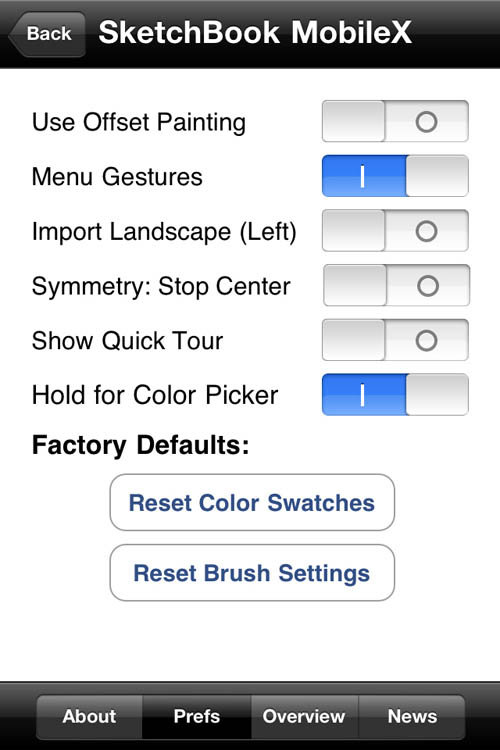Viewport: 500px width, 750px height.
Task: Switch to the Overview tab
Action: click(x=304, y=717)
